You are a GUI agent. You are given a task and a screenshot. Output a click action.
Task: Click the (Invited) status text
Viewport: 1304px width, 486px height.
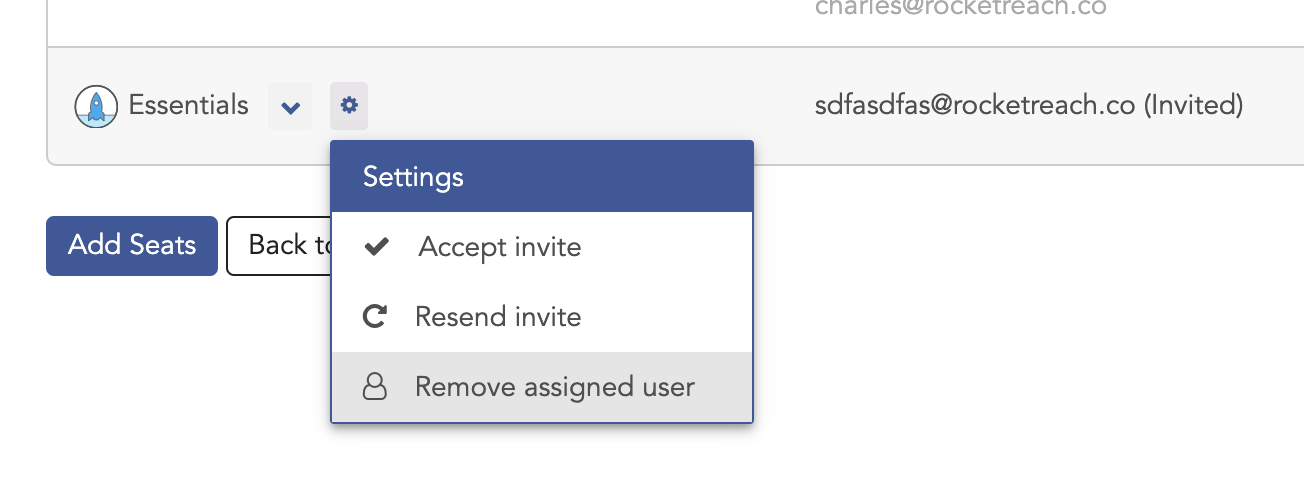[x=1193, y=104]
